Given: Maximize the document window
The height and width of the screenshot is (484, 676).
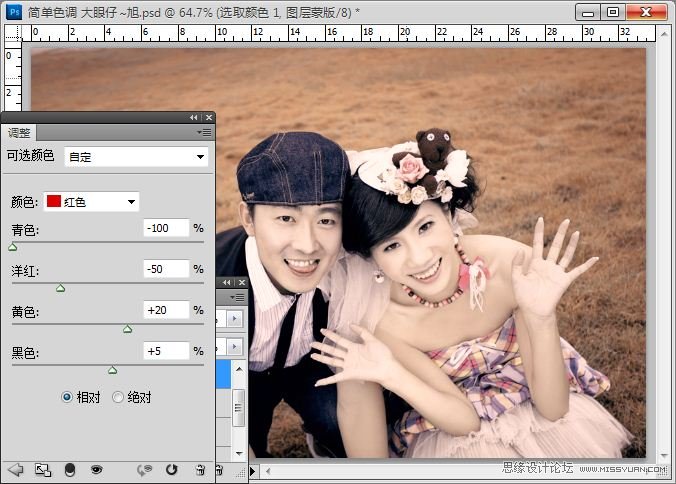Looking at the screenshot, I should [613, 12].
